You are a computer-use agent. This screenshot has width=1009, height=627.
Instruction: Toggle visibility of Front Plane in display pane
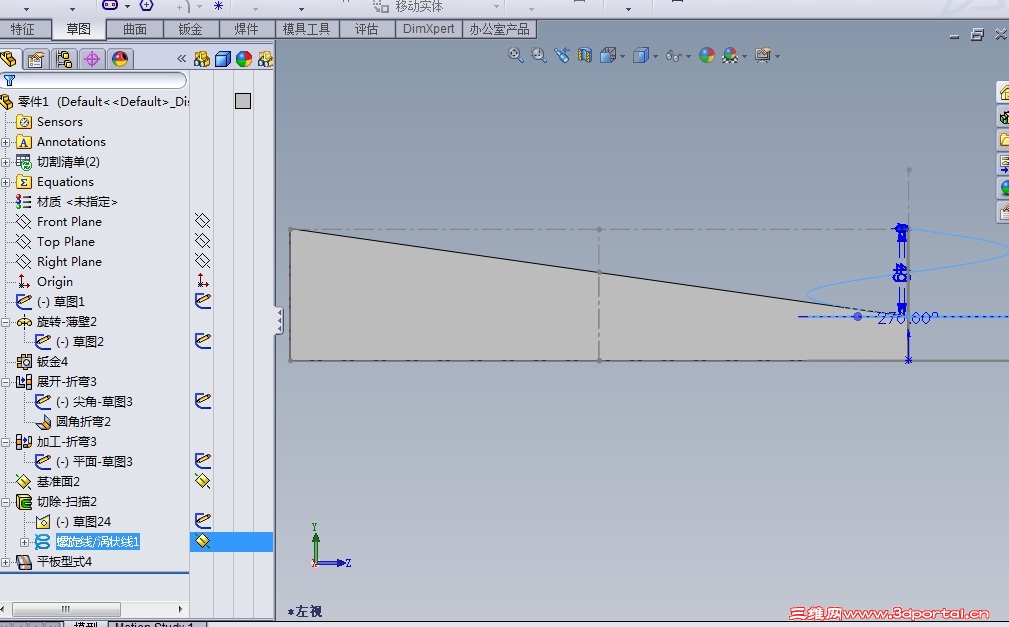point(203,221)
